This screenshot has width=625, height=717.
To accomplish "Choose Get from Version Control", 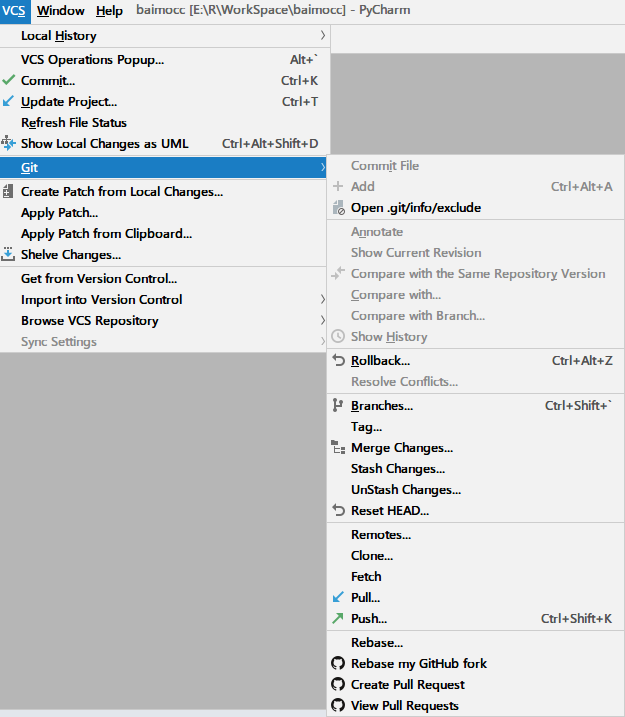I will tap(165, 278).
